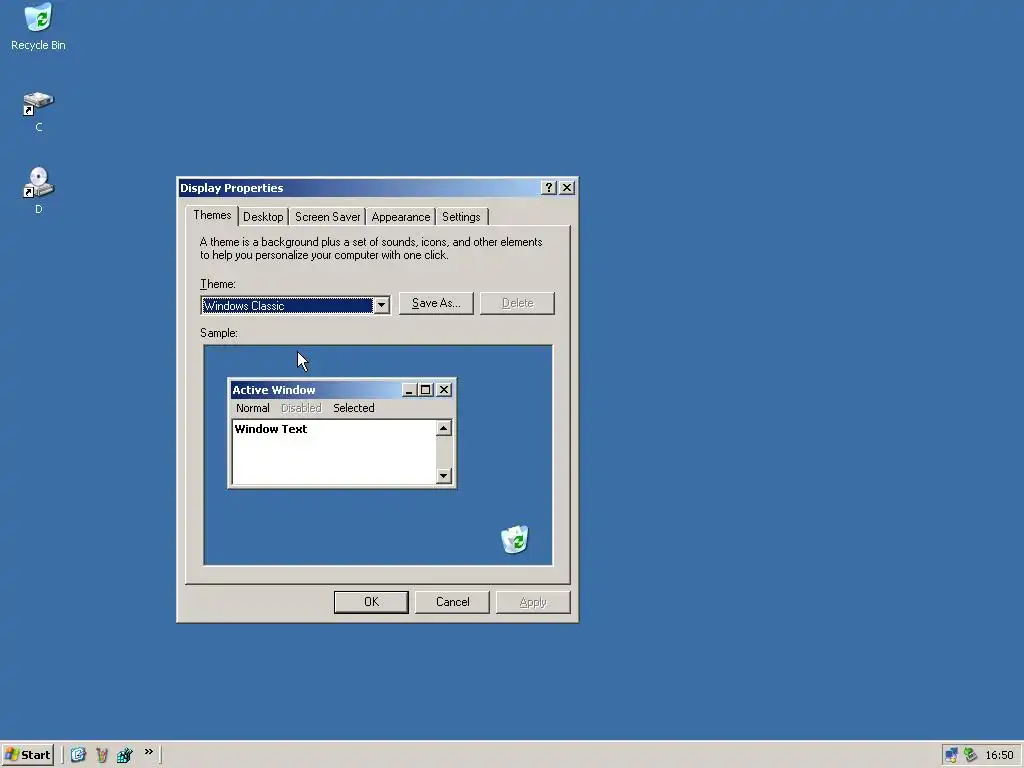This screenshot has width=1024, height=768.
Task: Close the Display Properties dialog
Action: click(x=567, y=188)
